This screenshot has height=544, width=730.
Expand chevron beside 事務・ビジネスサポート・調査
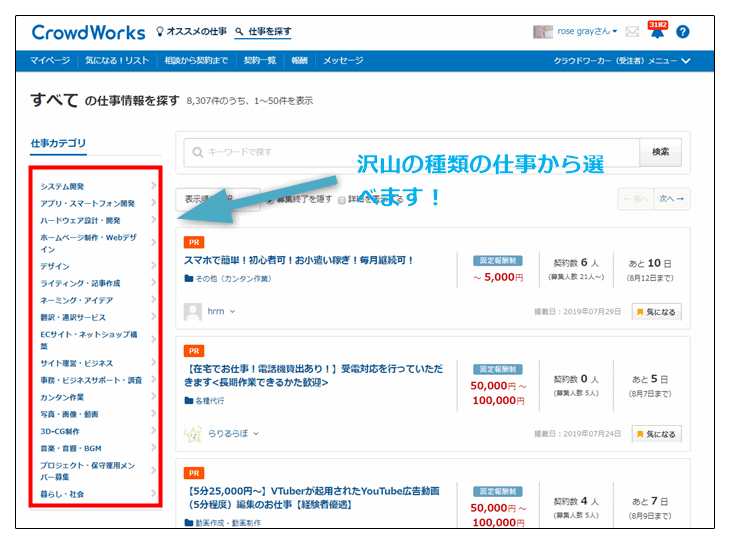tap(154, 380)
